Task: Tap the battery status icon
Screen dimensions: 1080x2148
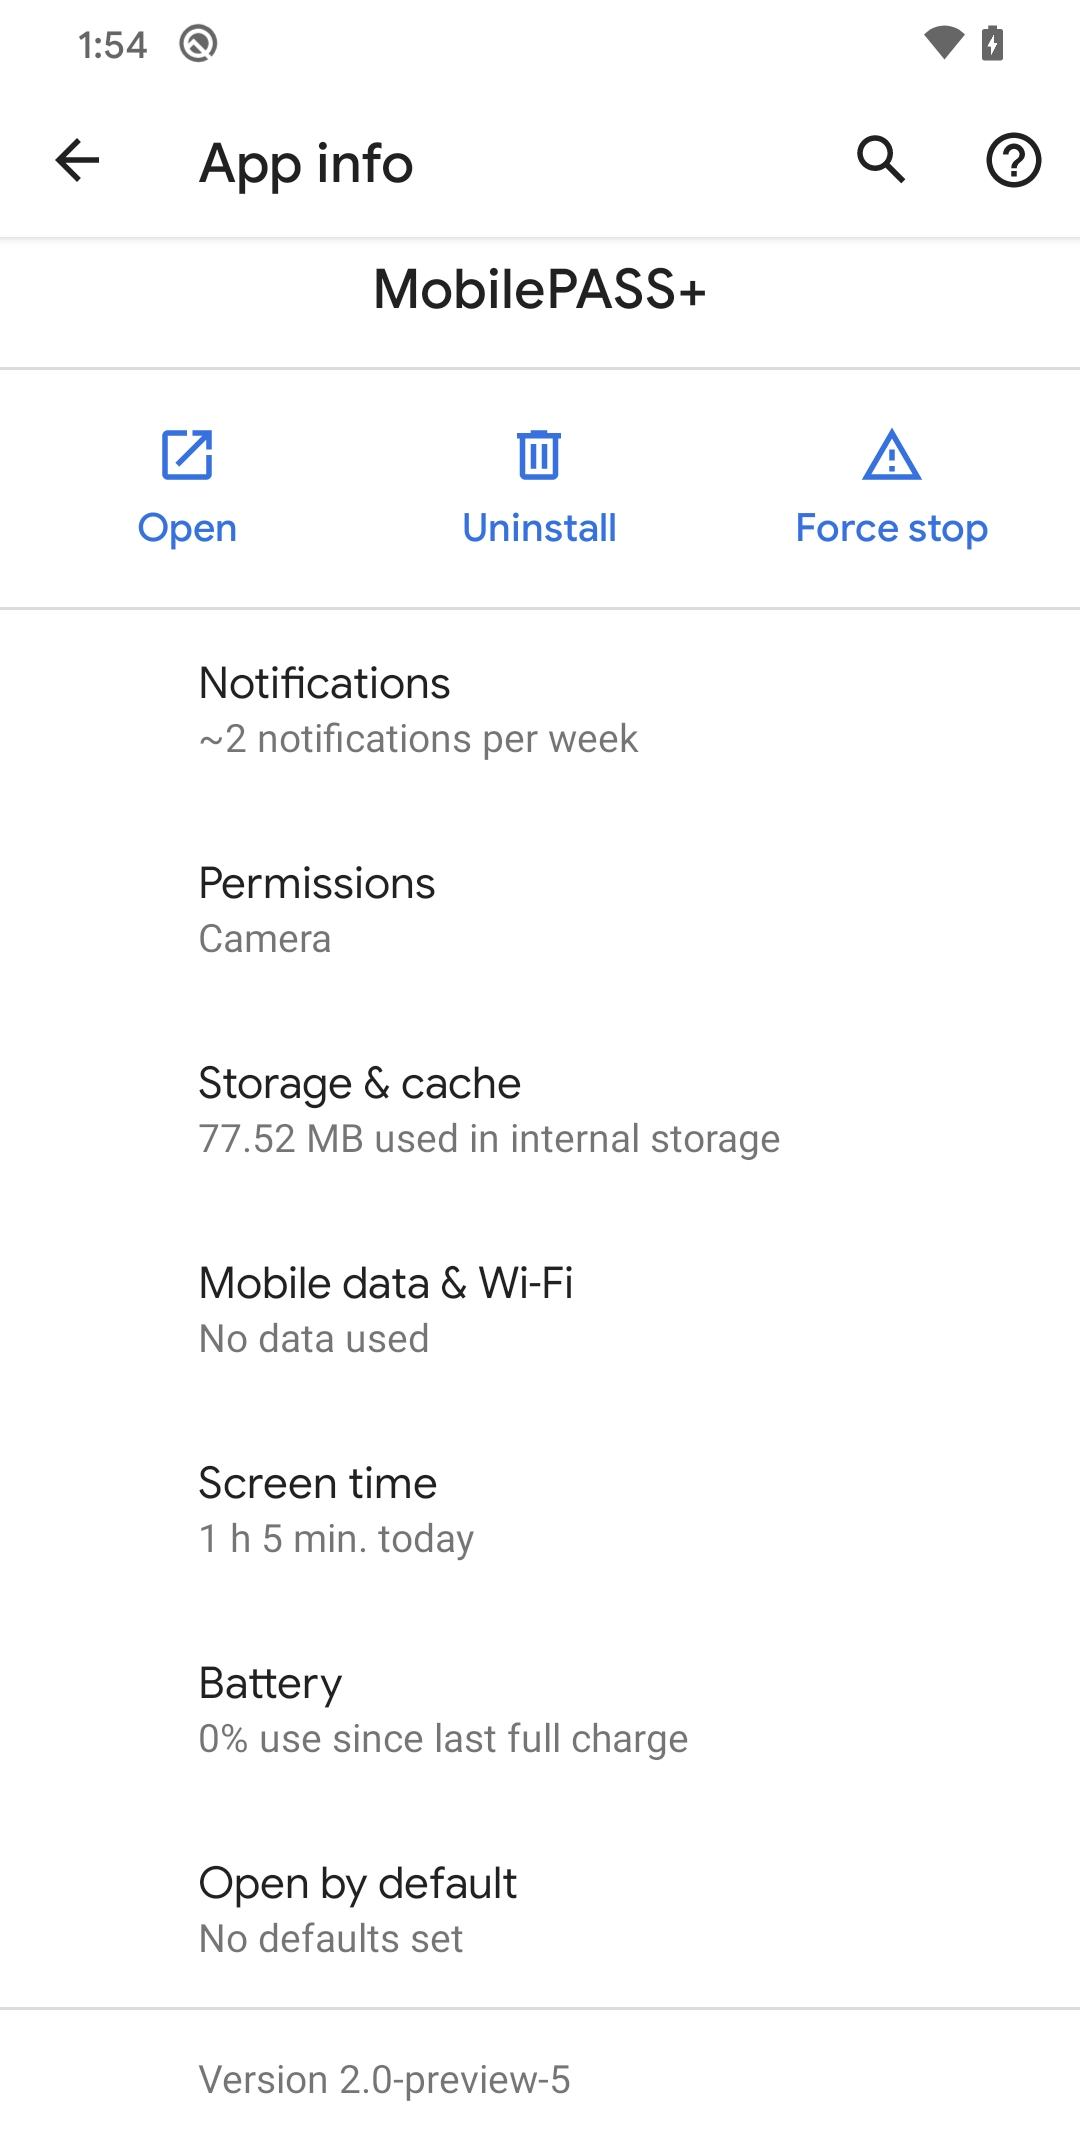Action: 992,43
